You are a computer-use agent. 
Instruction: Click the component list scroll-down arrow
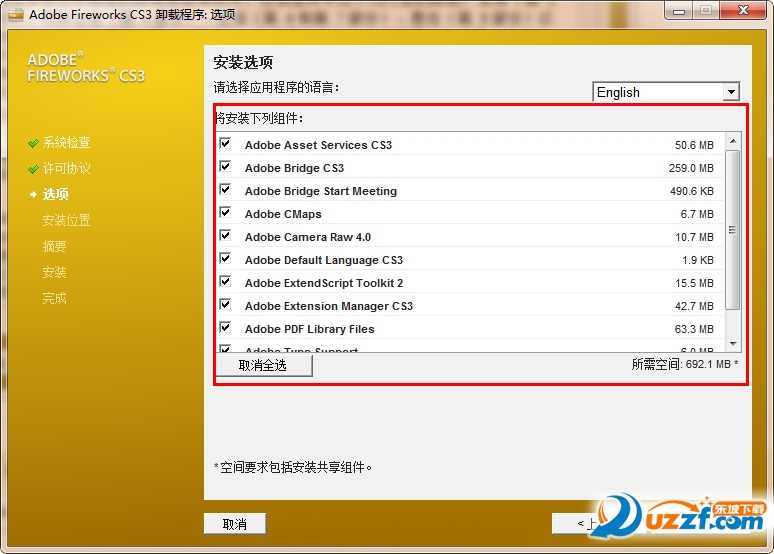(733, 344)
